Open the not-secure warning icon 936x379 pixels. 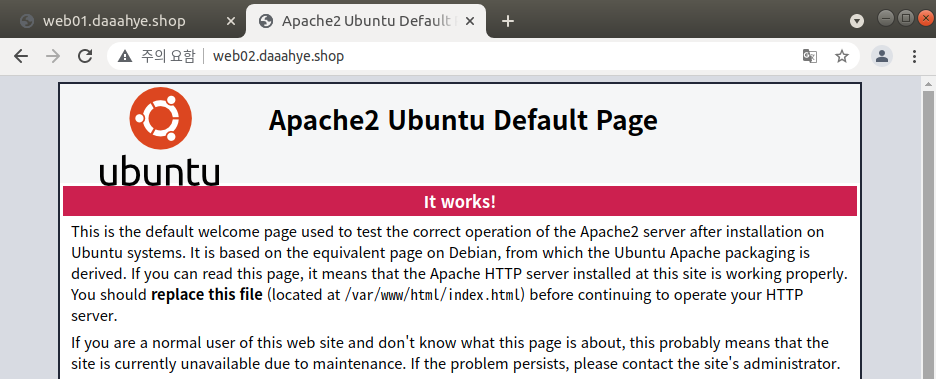(125, 56)
